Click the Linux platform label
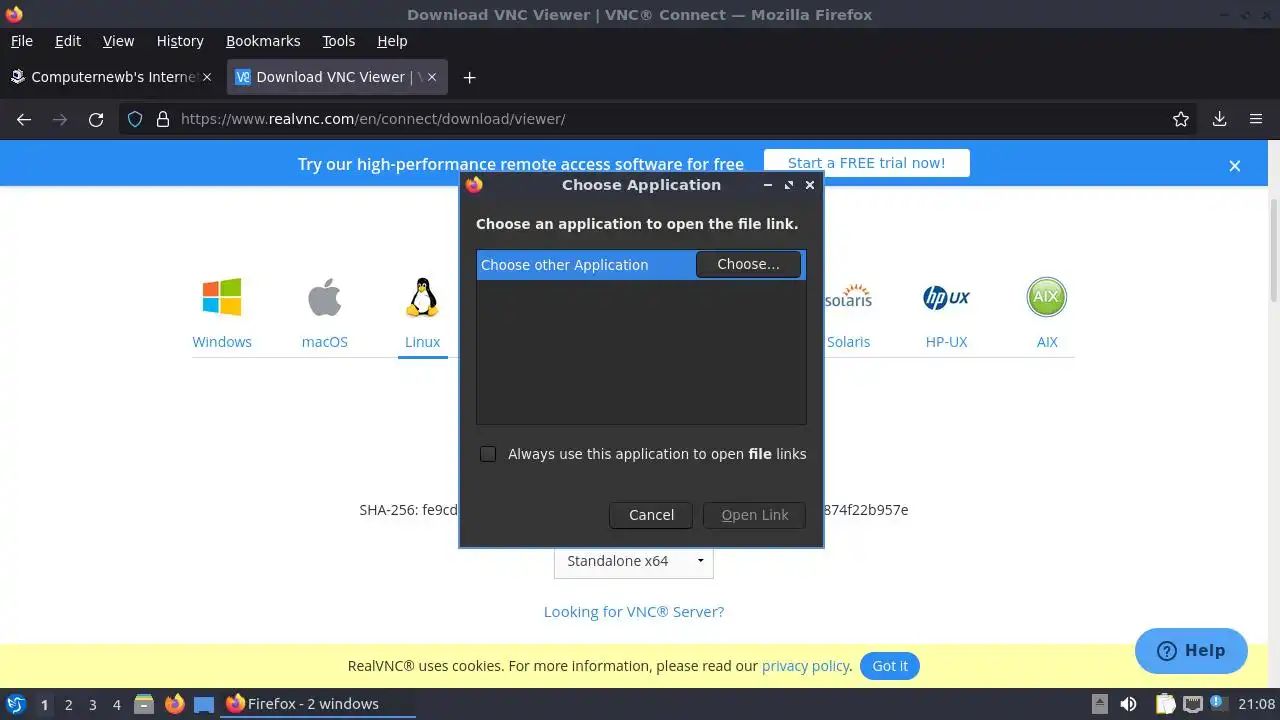The height and width of the screenshot is (720, 1280). (x=422, y=342)
